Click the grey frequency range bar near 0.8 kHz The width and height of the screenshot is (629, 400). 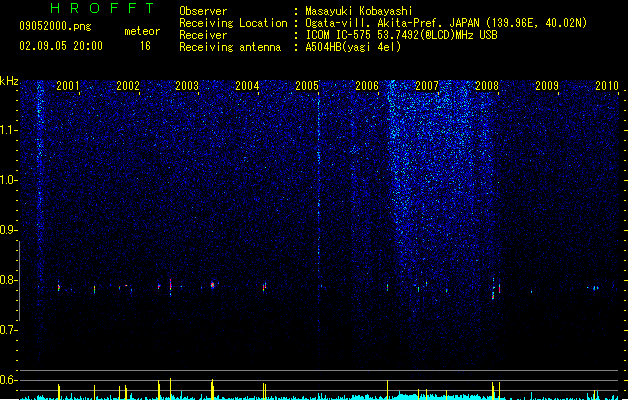19,281
